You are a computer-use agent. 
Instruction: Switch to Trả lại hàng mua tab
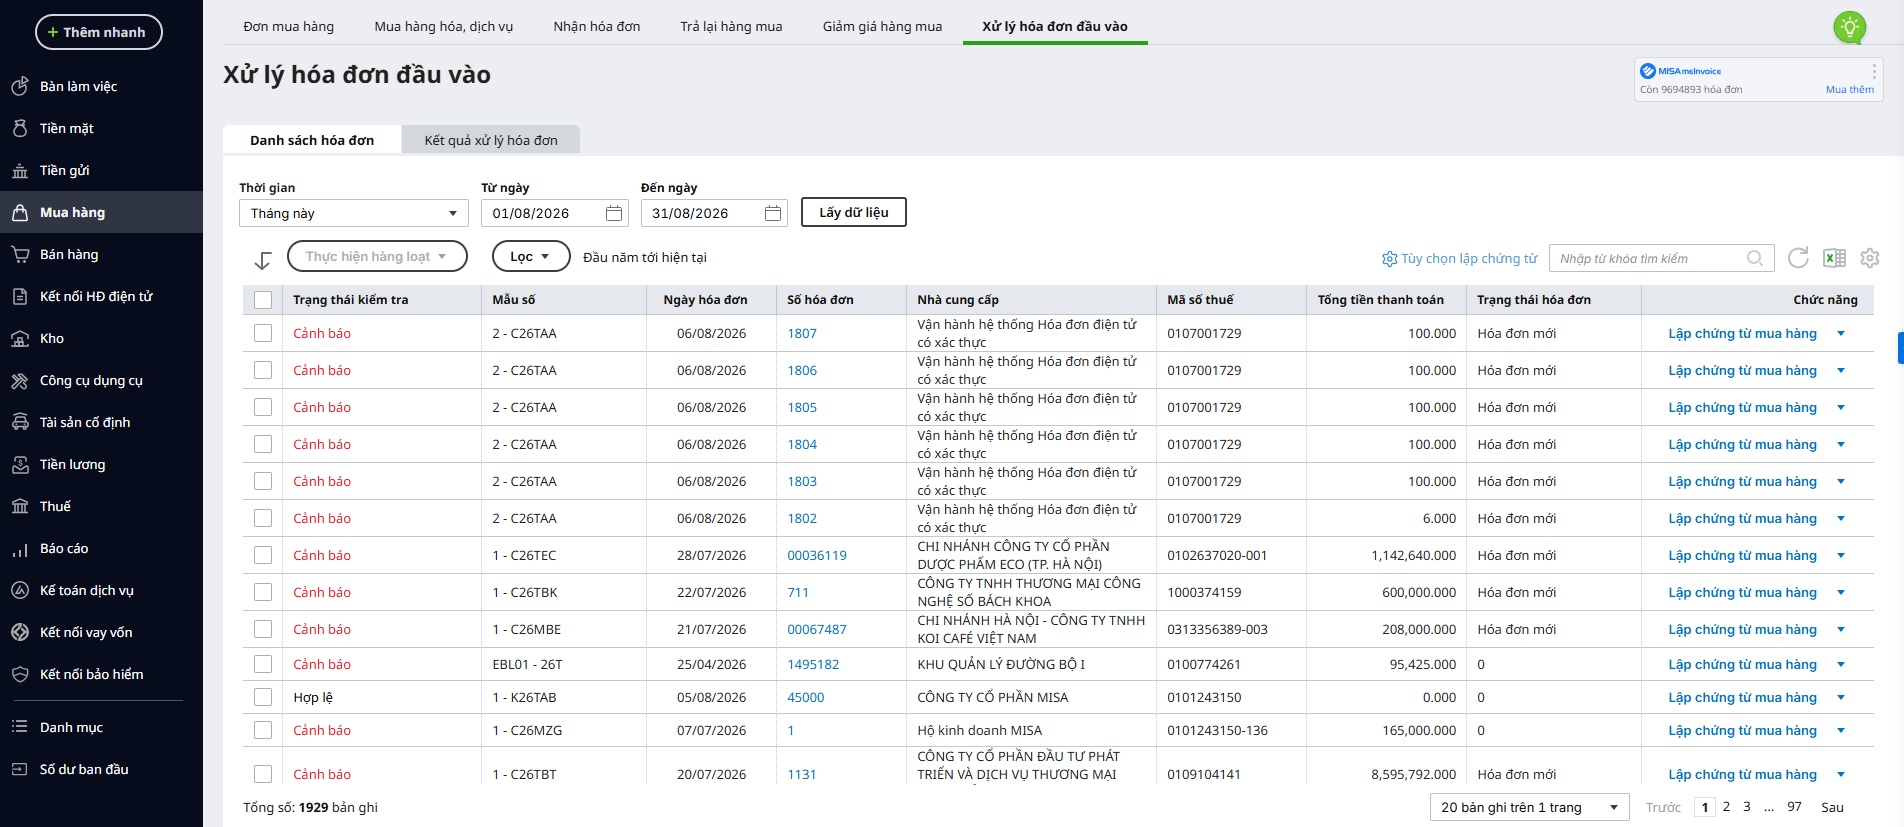732,26
